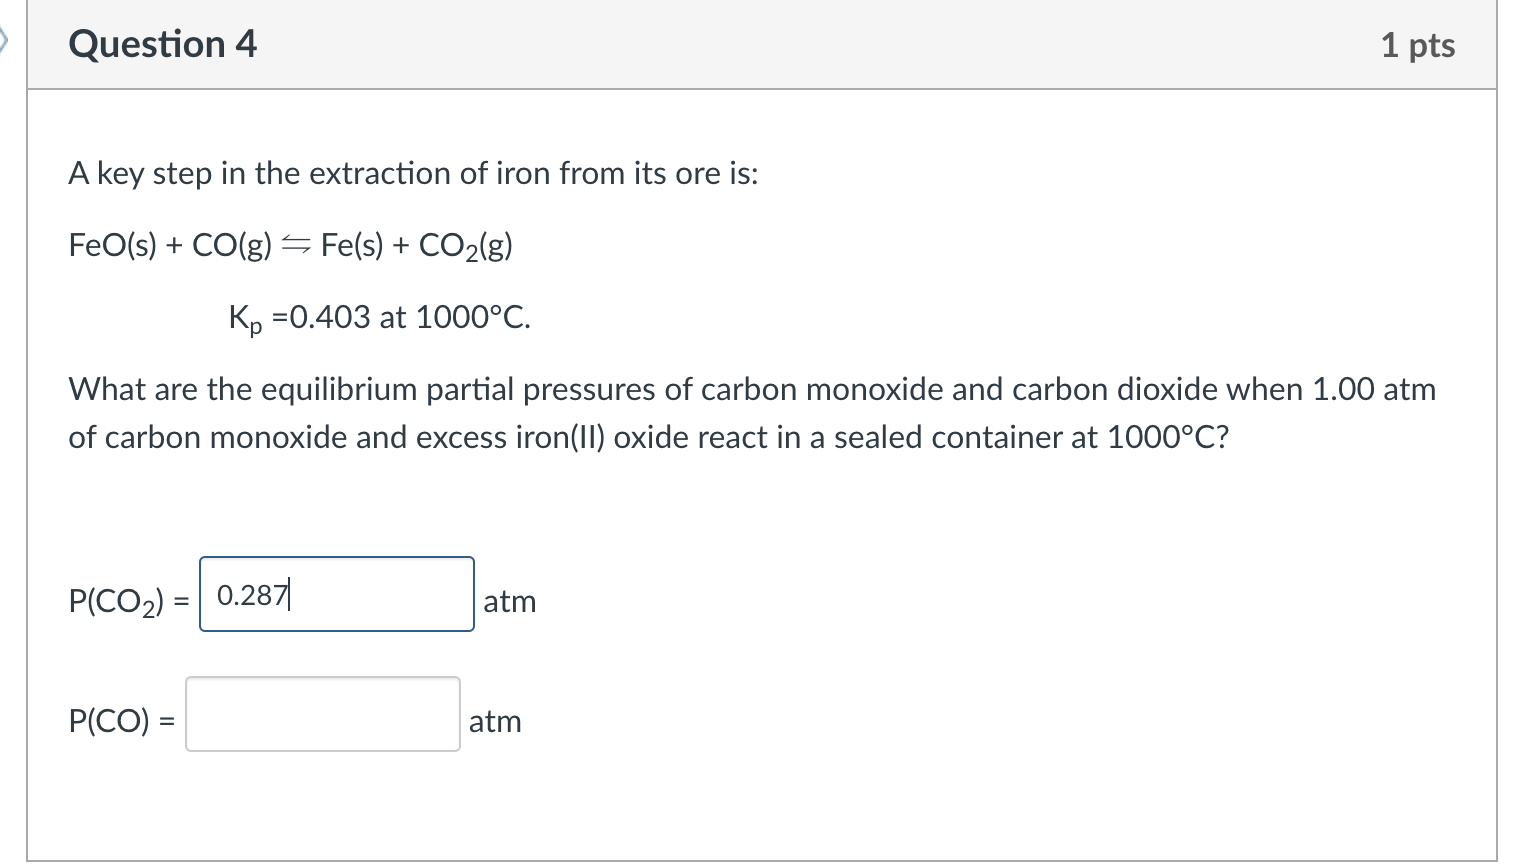This screenshot has width=1524, height=864.
Task: Click the P(CO2) answer input field
Action: coord(336,594)
